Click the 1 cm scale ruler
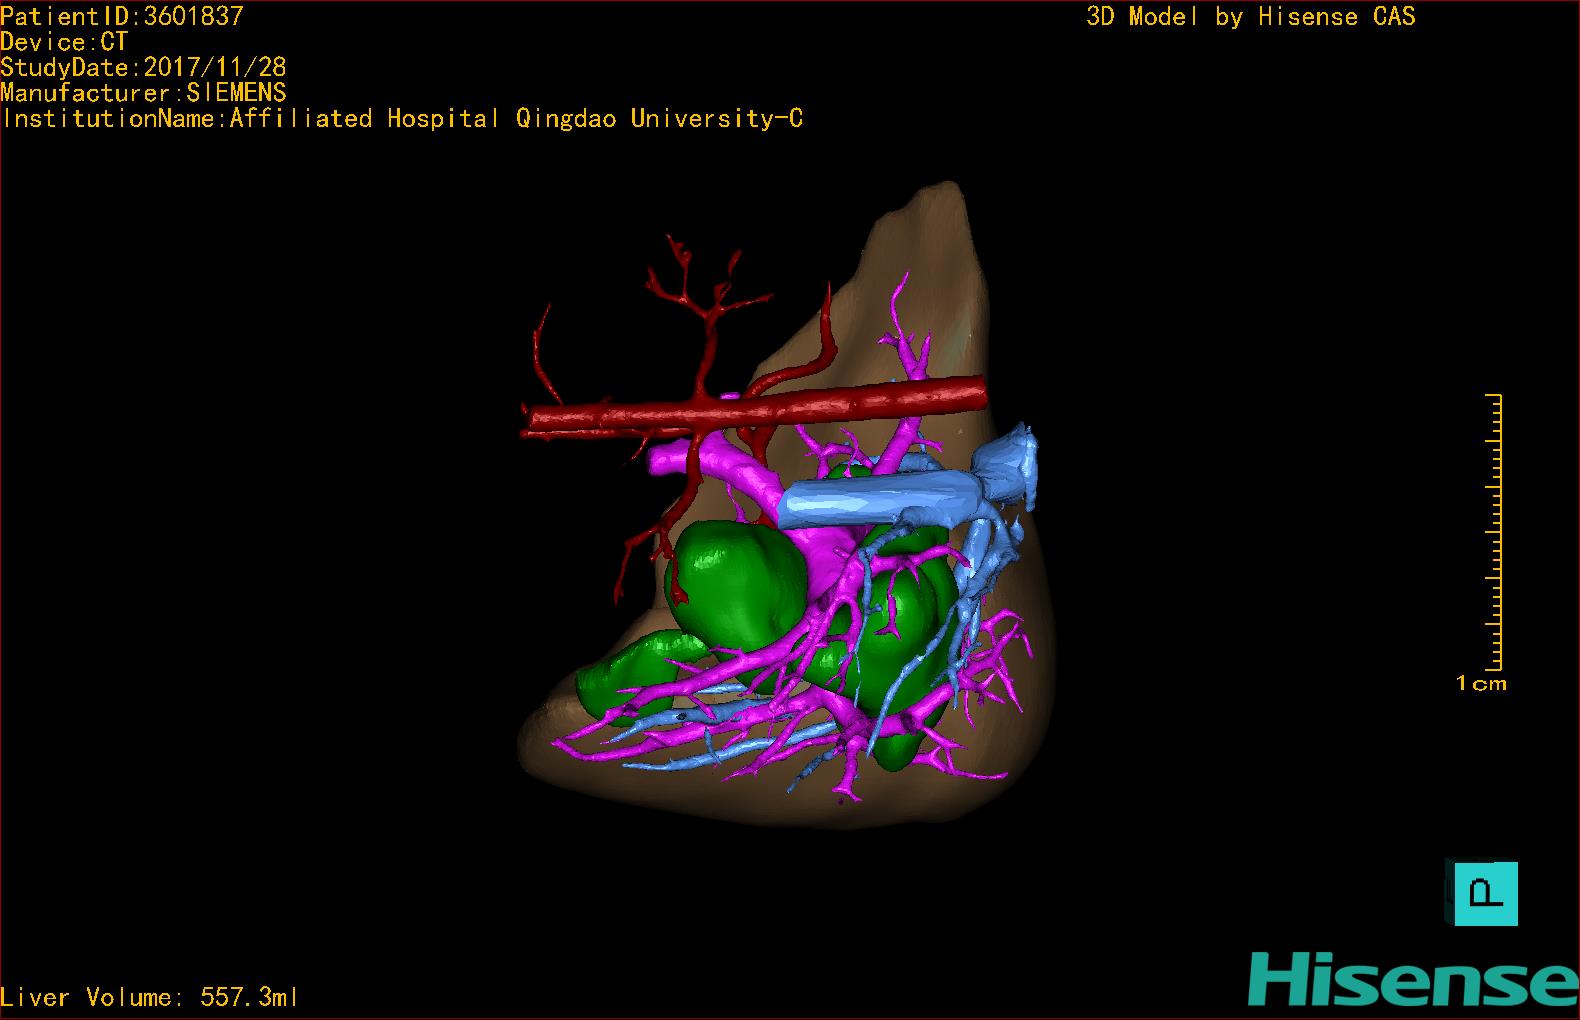Viewport: 1580px width, 1020px height. click(x=1495, y=532)
